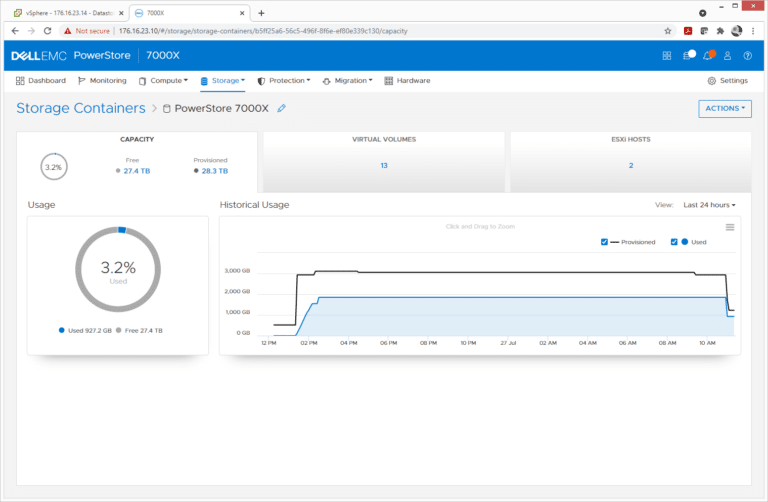This screenshot has width=768, height=502.
Task: Click the 7000X appliance name in header
Action: pos(163,56)
